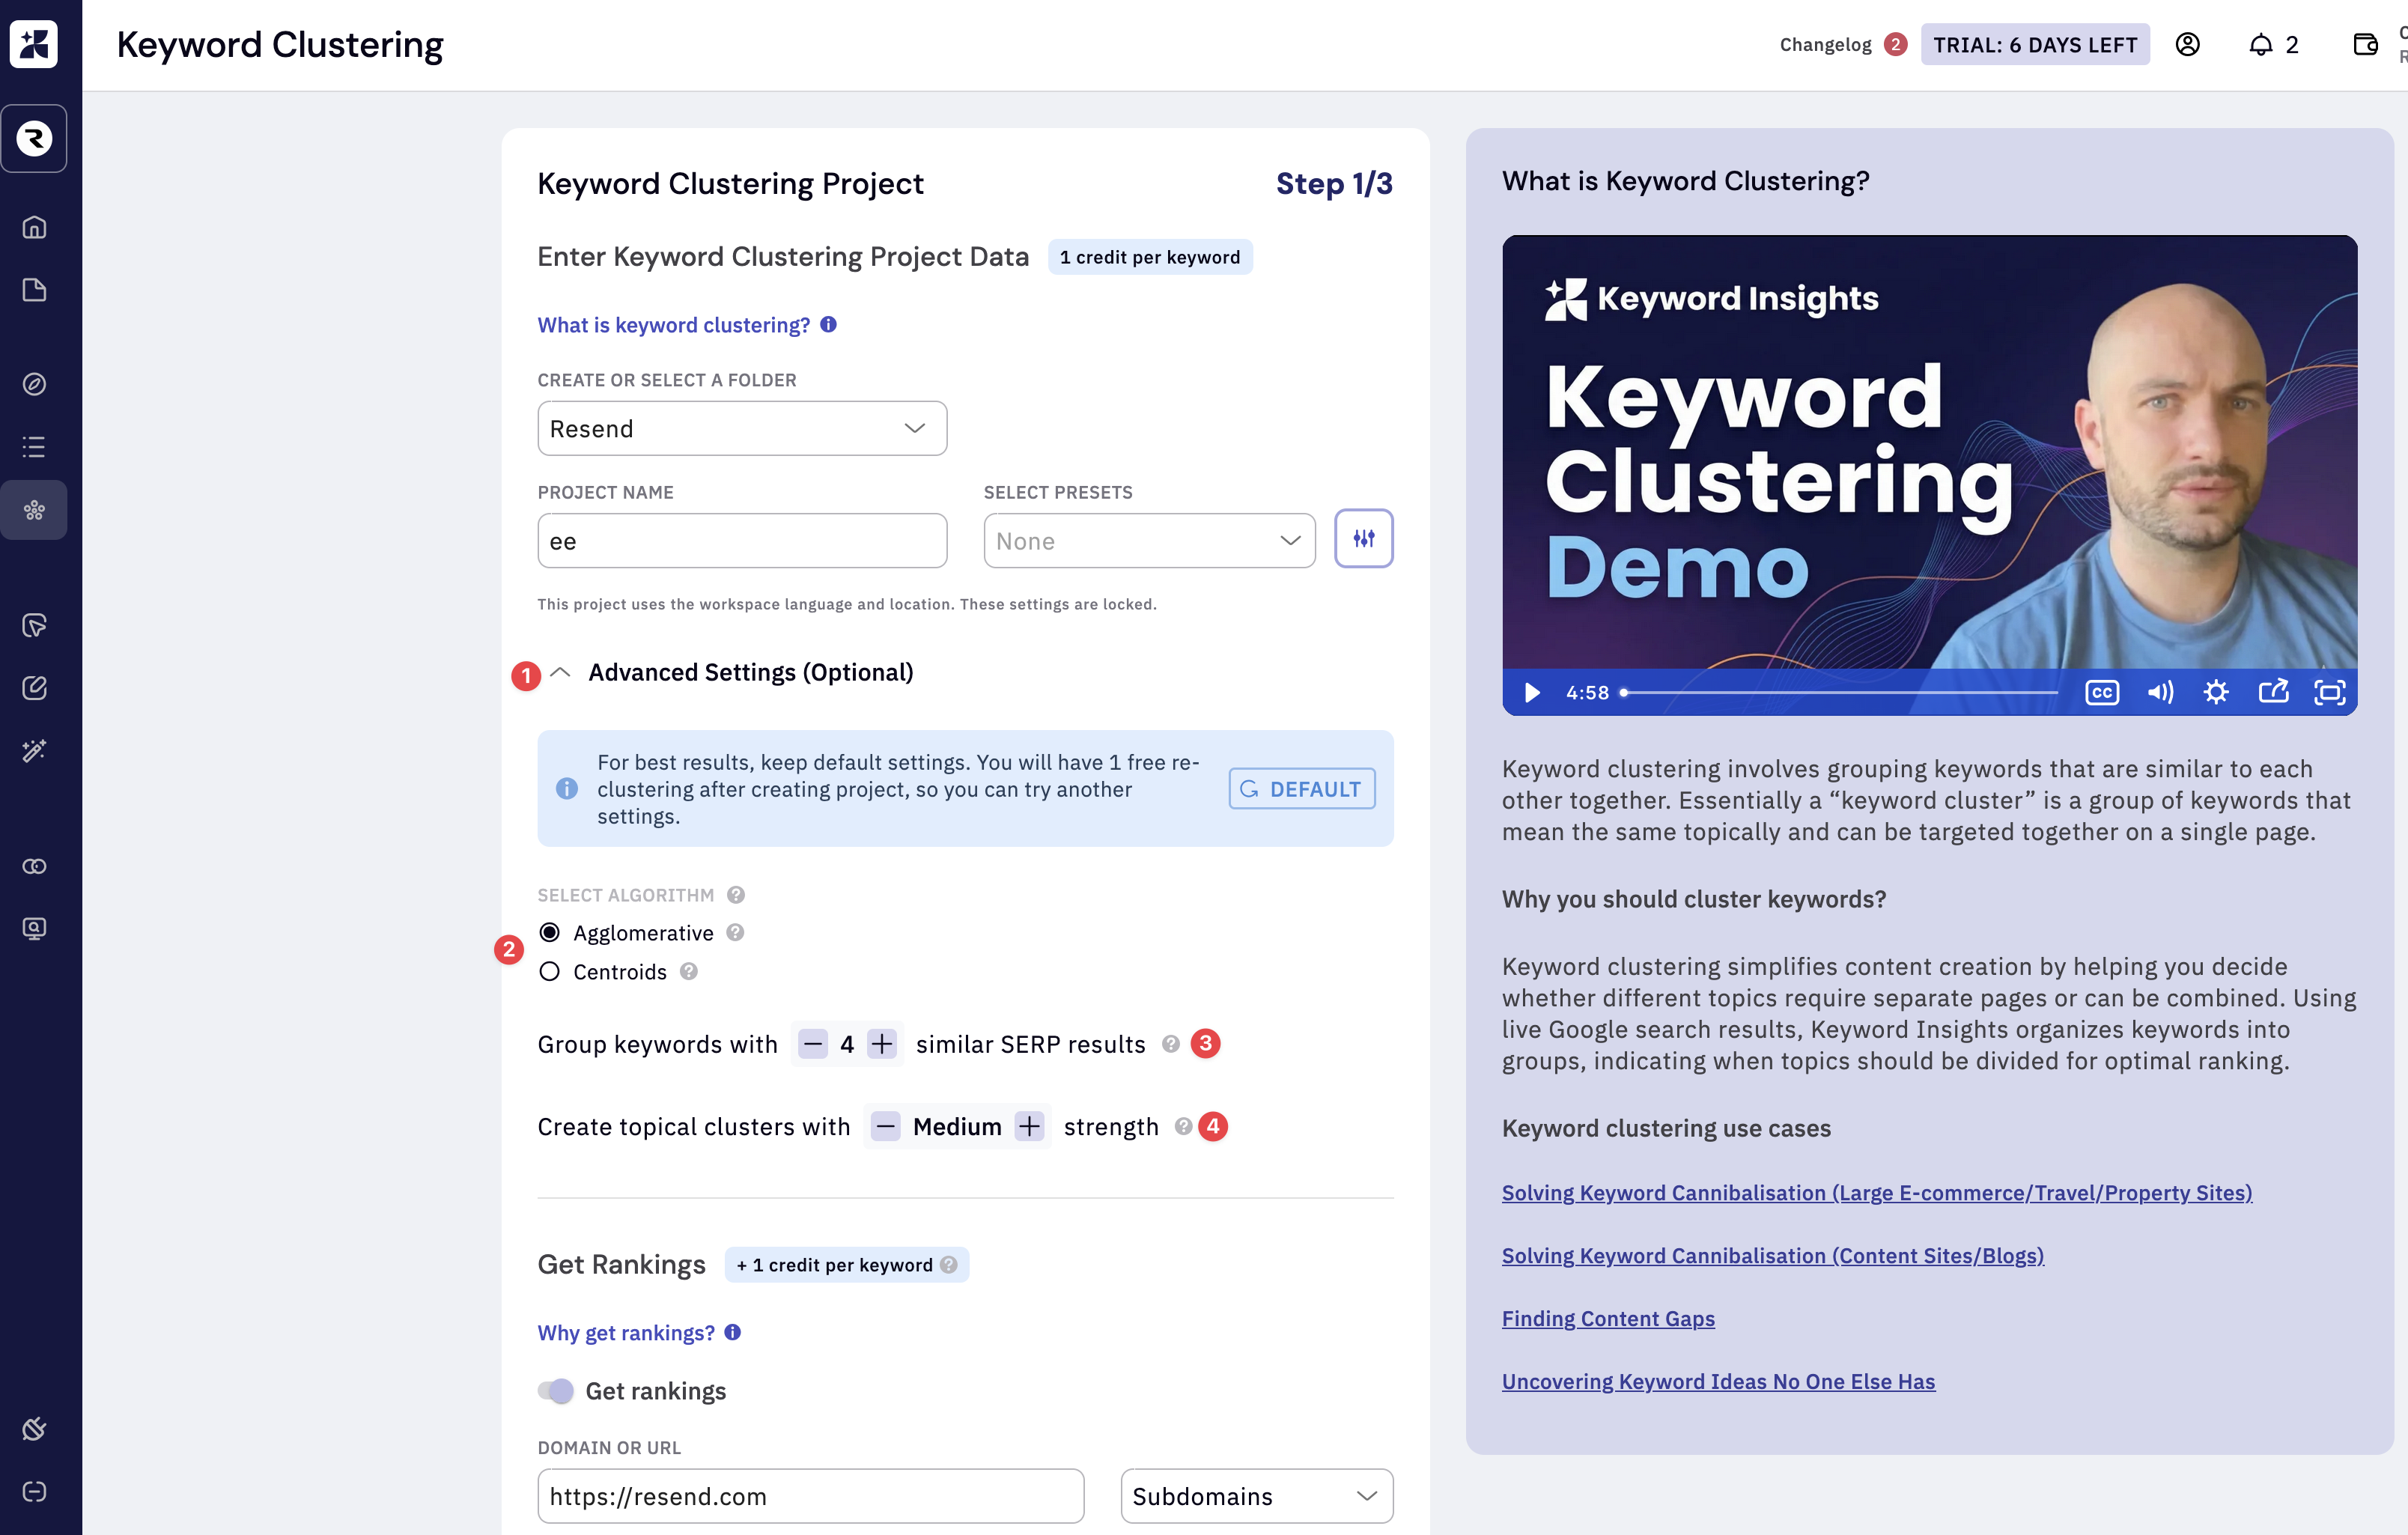Screen dimensions: 2408x1535
Task: Open the Select Presets dropdown
Action: click(x=1148, y=541)
